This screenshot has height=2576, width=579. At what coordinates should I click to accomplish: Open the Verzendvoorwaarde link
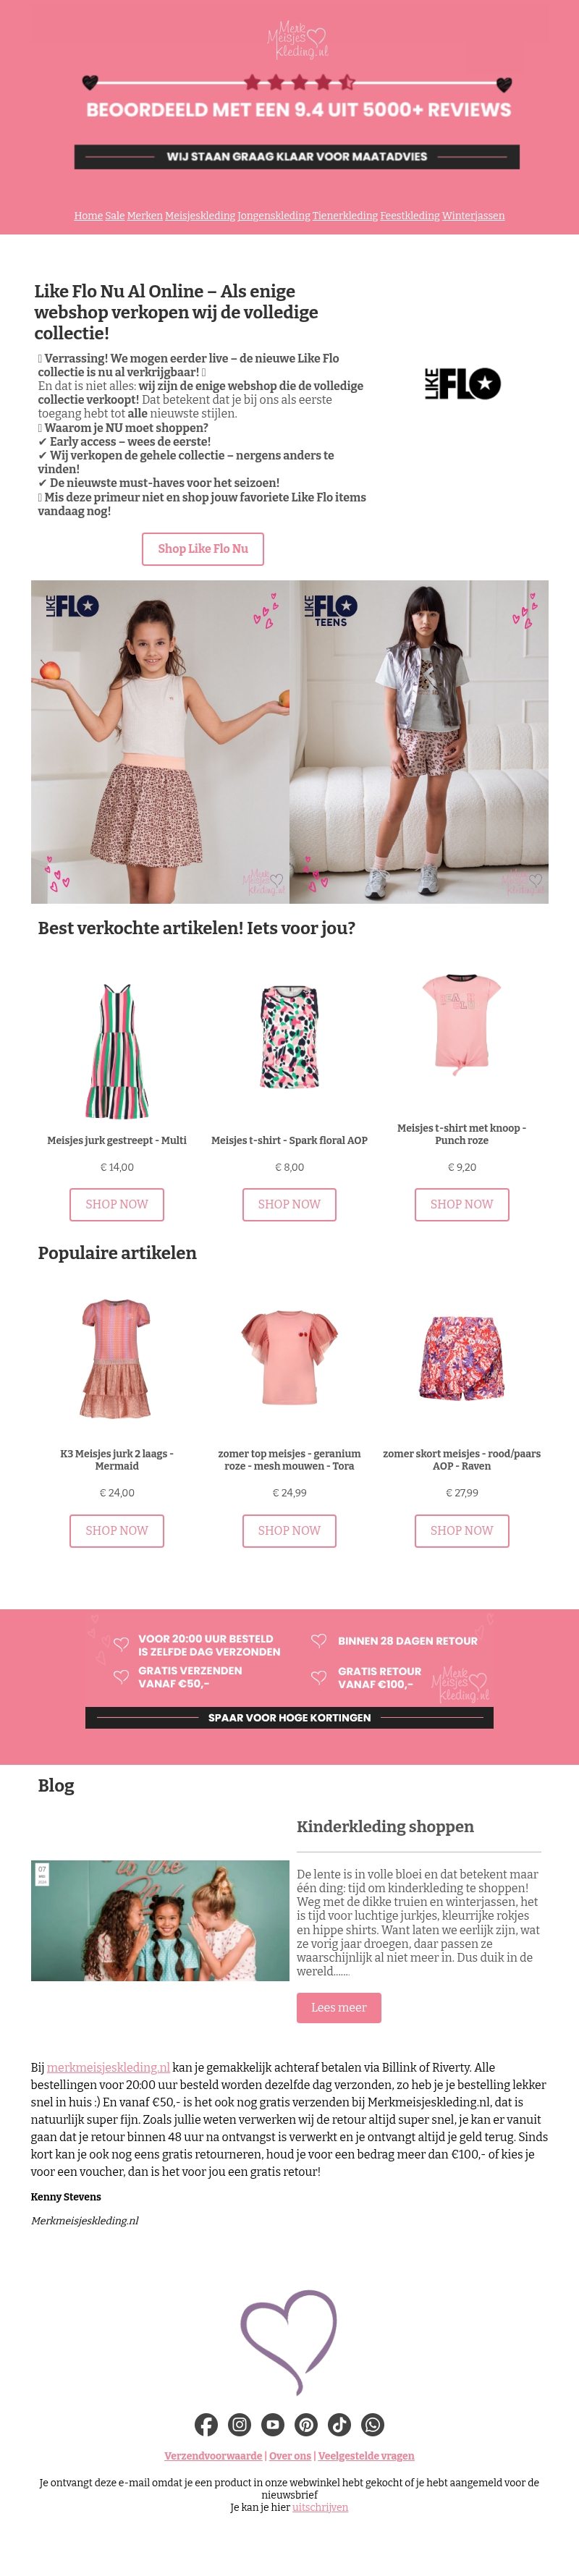pos(213,2455)
